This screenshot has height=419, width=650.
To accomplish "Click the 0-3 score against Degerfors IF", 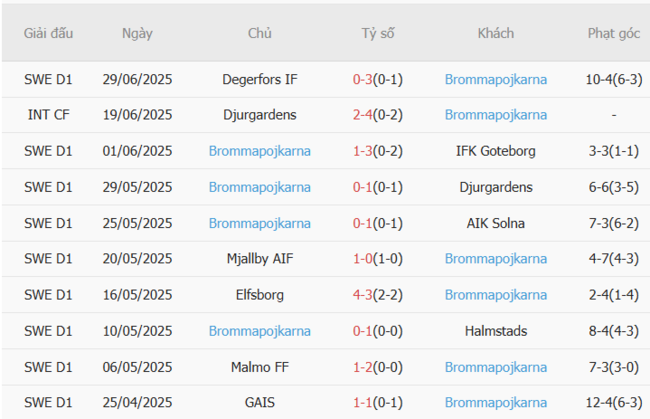I will 363,79.
